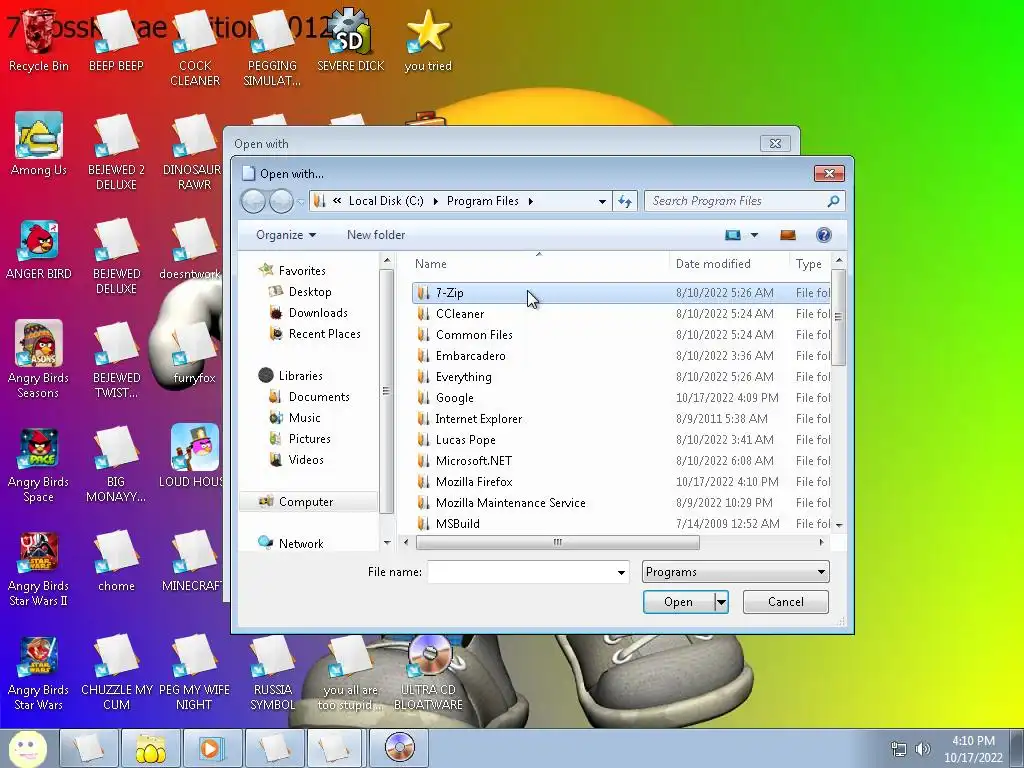Click Local Disk (C:) in the breadcrumb
Viewport: 1024px width, 768px height.
pos(386,201)
